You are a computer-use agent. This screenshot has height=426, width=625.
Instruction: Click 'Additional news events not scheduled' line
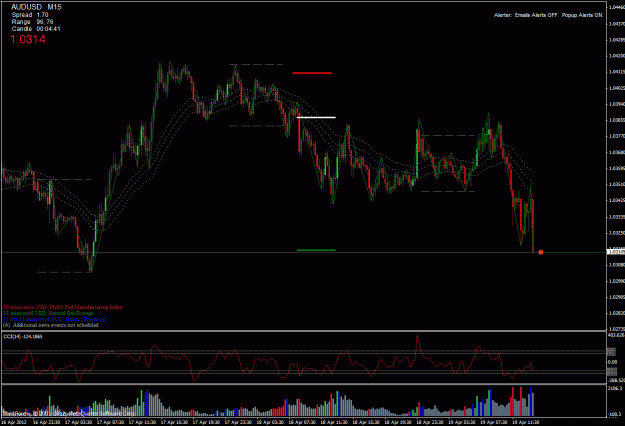[51, 325]
